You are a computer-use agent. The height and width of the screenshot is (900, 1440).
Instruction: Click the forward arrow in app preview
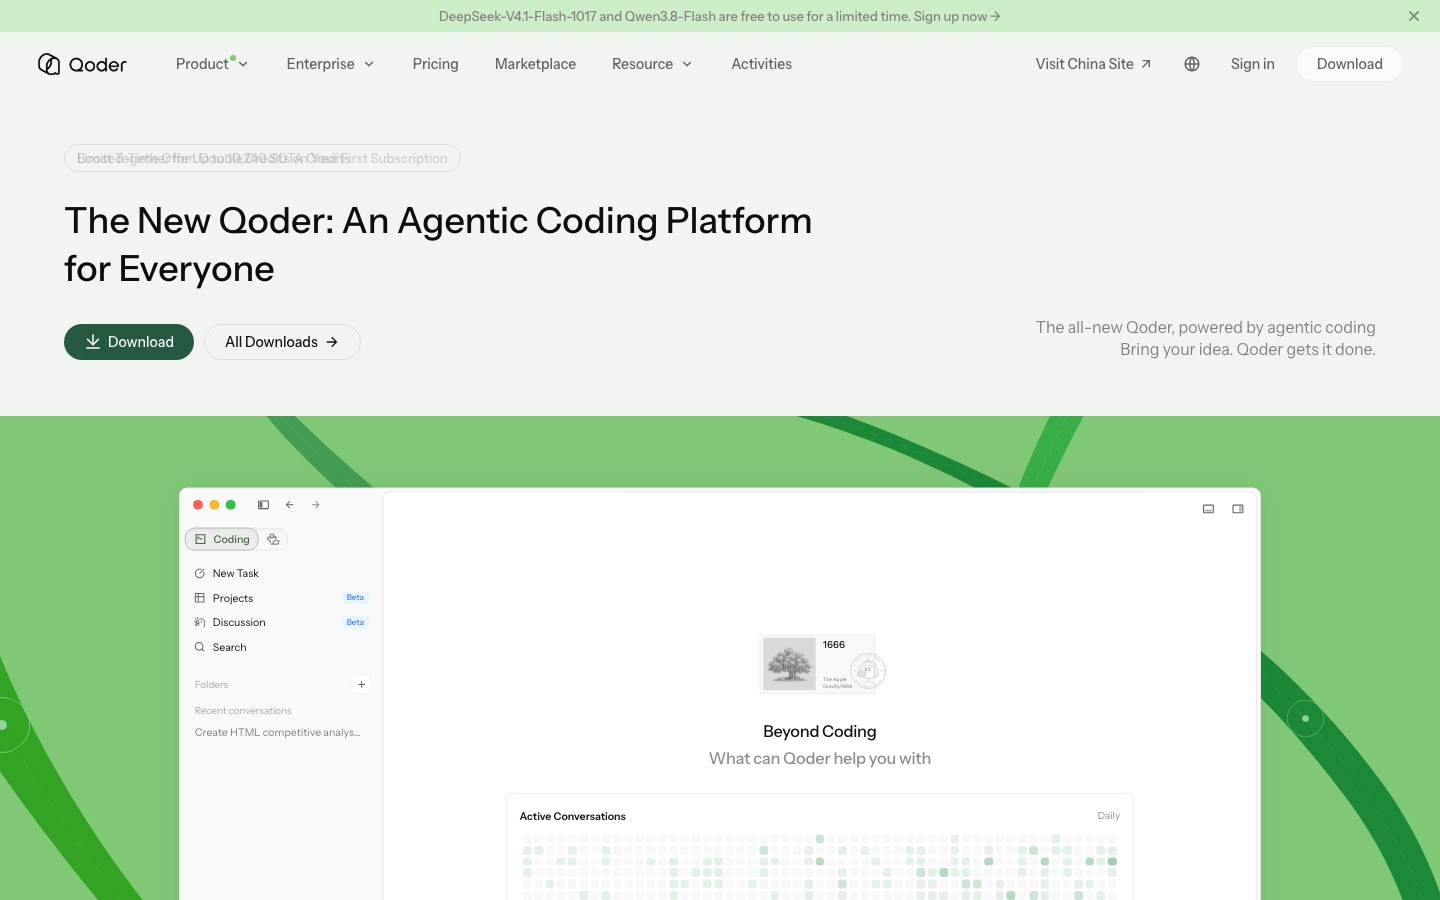(315, 505)
